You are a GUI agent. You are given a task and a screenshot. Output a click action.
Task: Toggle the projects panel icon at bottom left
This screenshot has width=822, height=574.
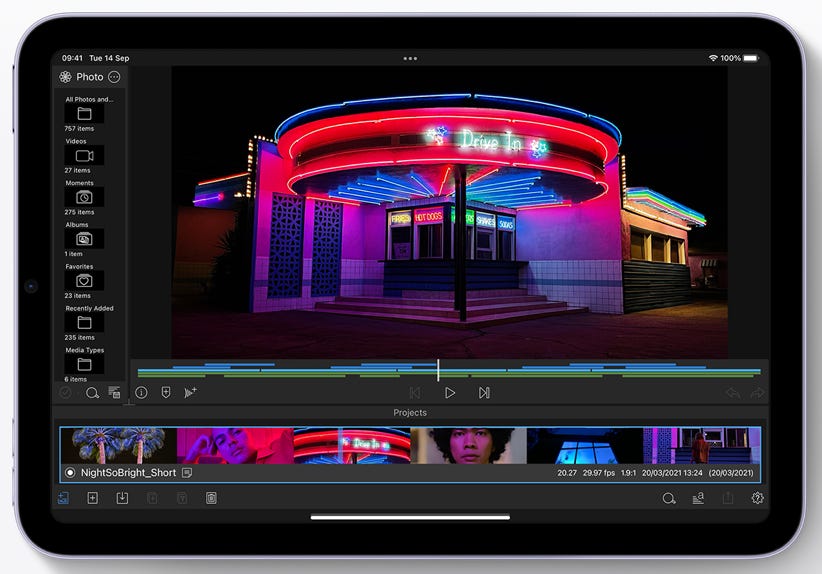(x=64, y=498)
